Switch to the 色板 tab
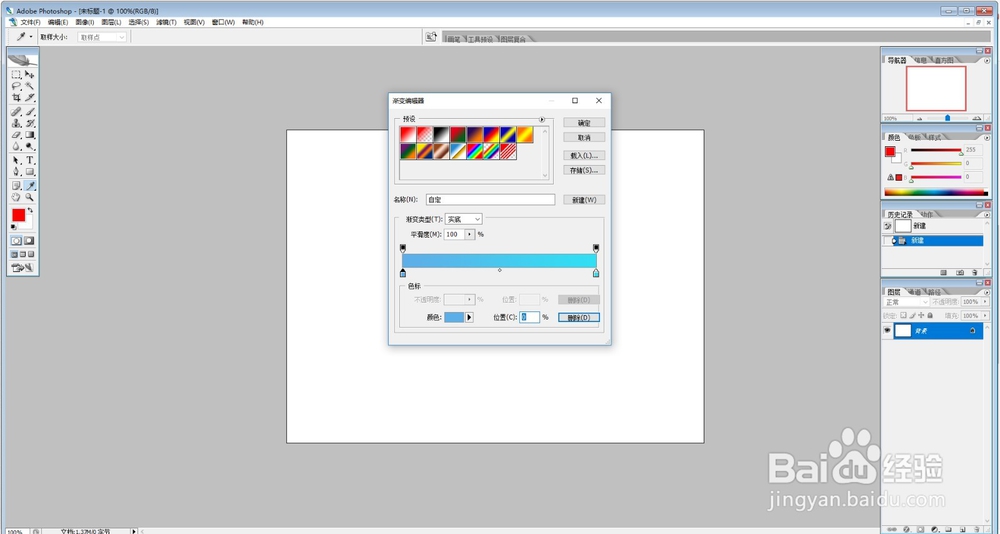1000x534 pixels. coord(915,137)
